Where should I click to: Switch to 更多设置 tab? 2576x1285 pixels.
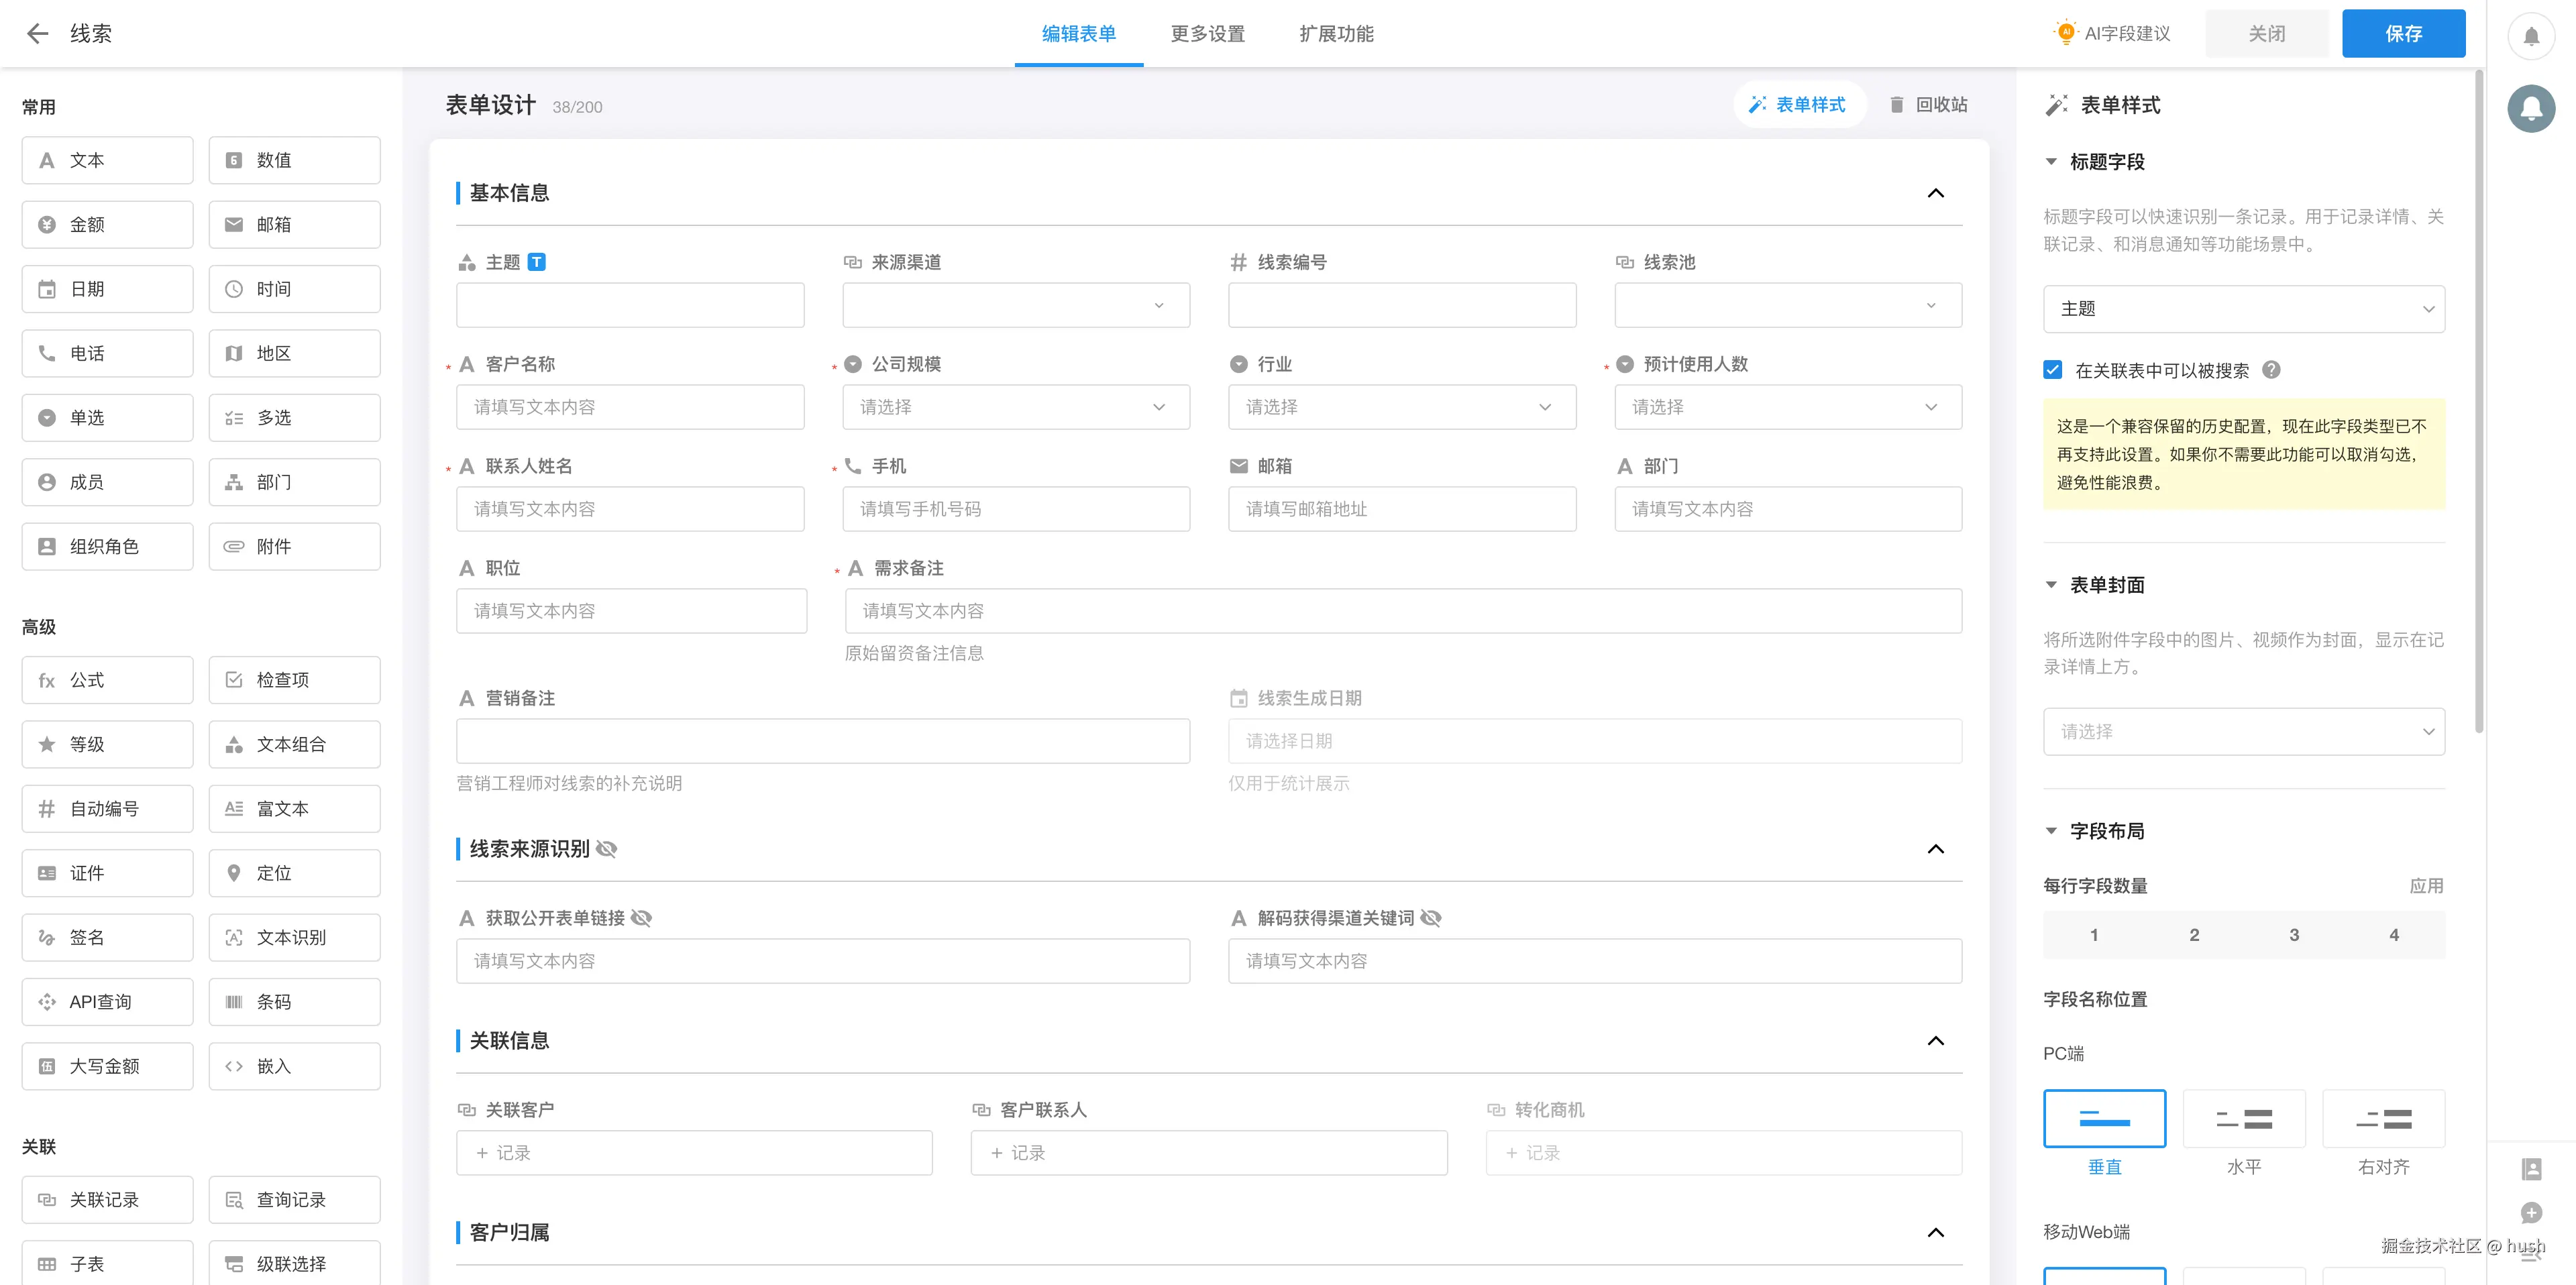tap(1207, 34)
